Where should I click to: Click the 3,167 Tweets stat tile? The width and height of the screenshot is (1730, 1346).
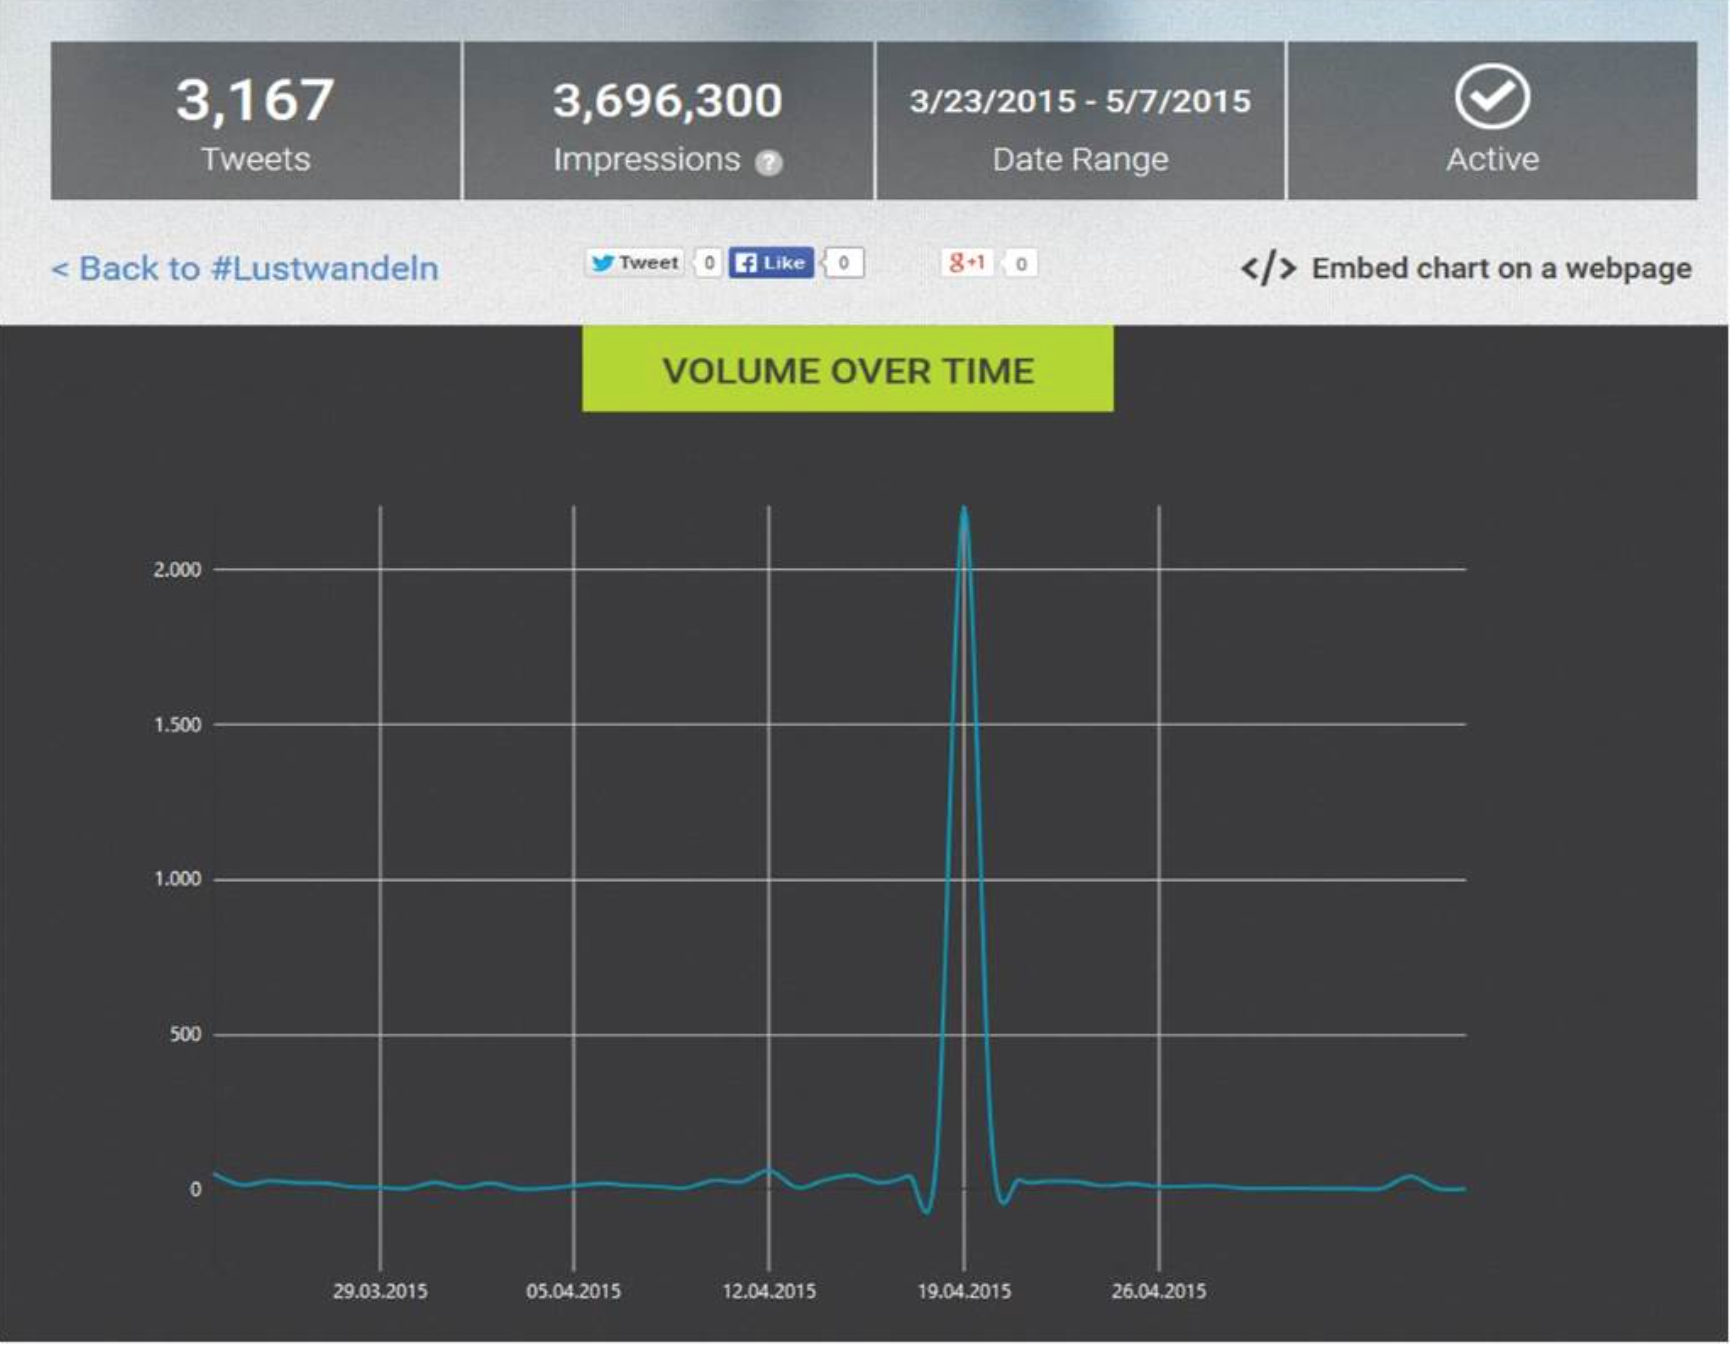(x=256, y=121)
